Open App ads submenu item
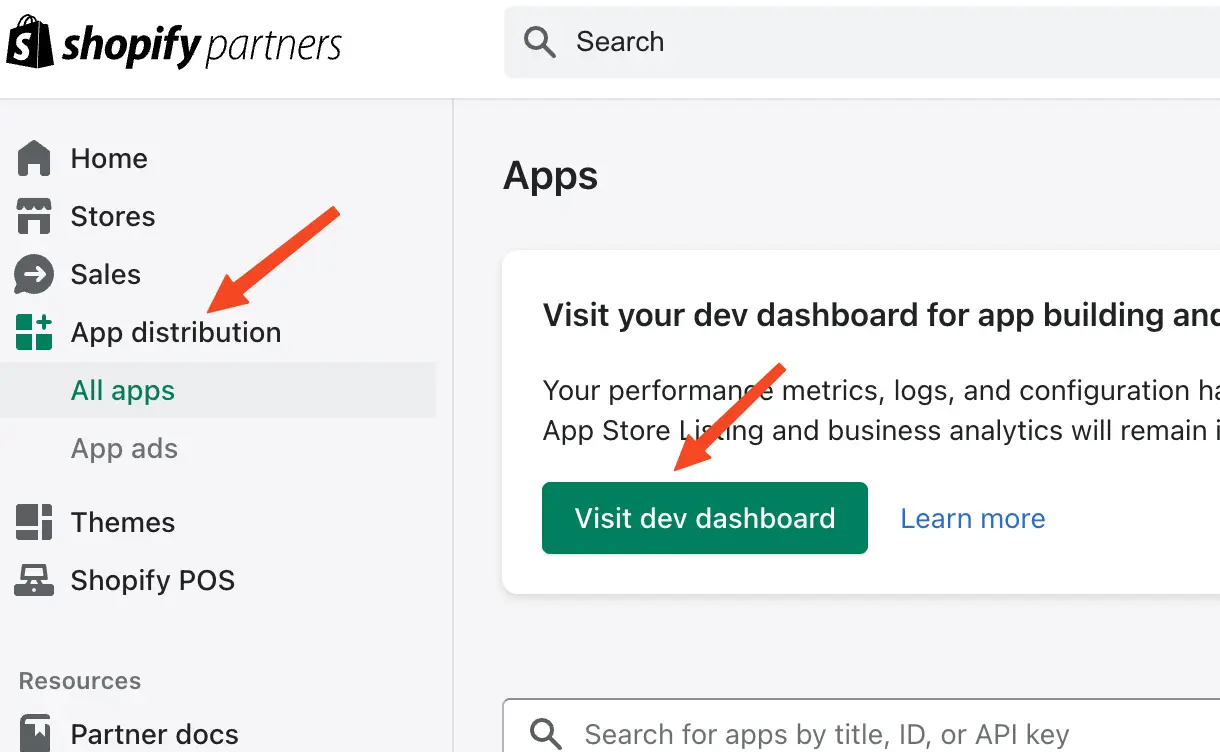 click(x=124, y=448)
